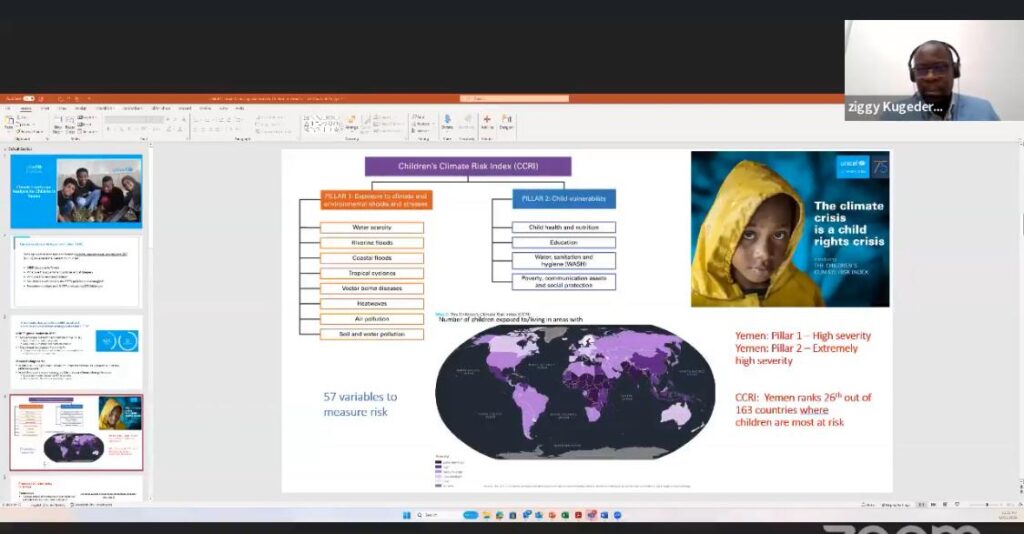
Task: Click the 'Tropical cyclones' box
Action: 372,274
